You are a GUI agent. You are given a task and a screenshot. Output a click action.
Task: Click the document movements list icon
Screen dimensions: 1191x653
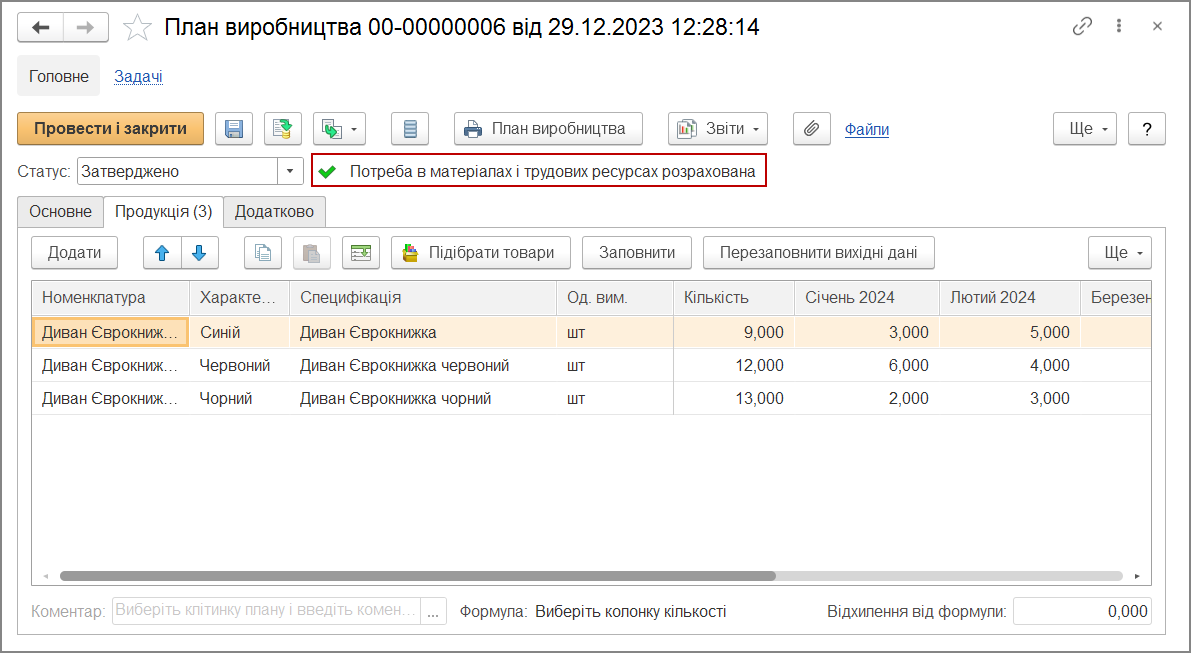[410, 129]
